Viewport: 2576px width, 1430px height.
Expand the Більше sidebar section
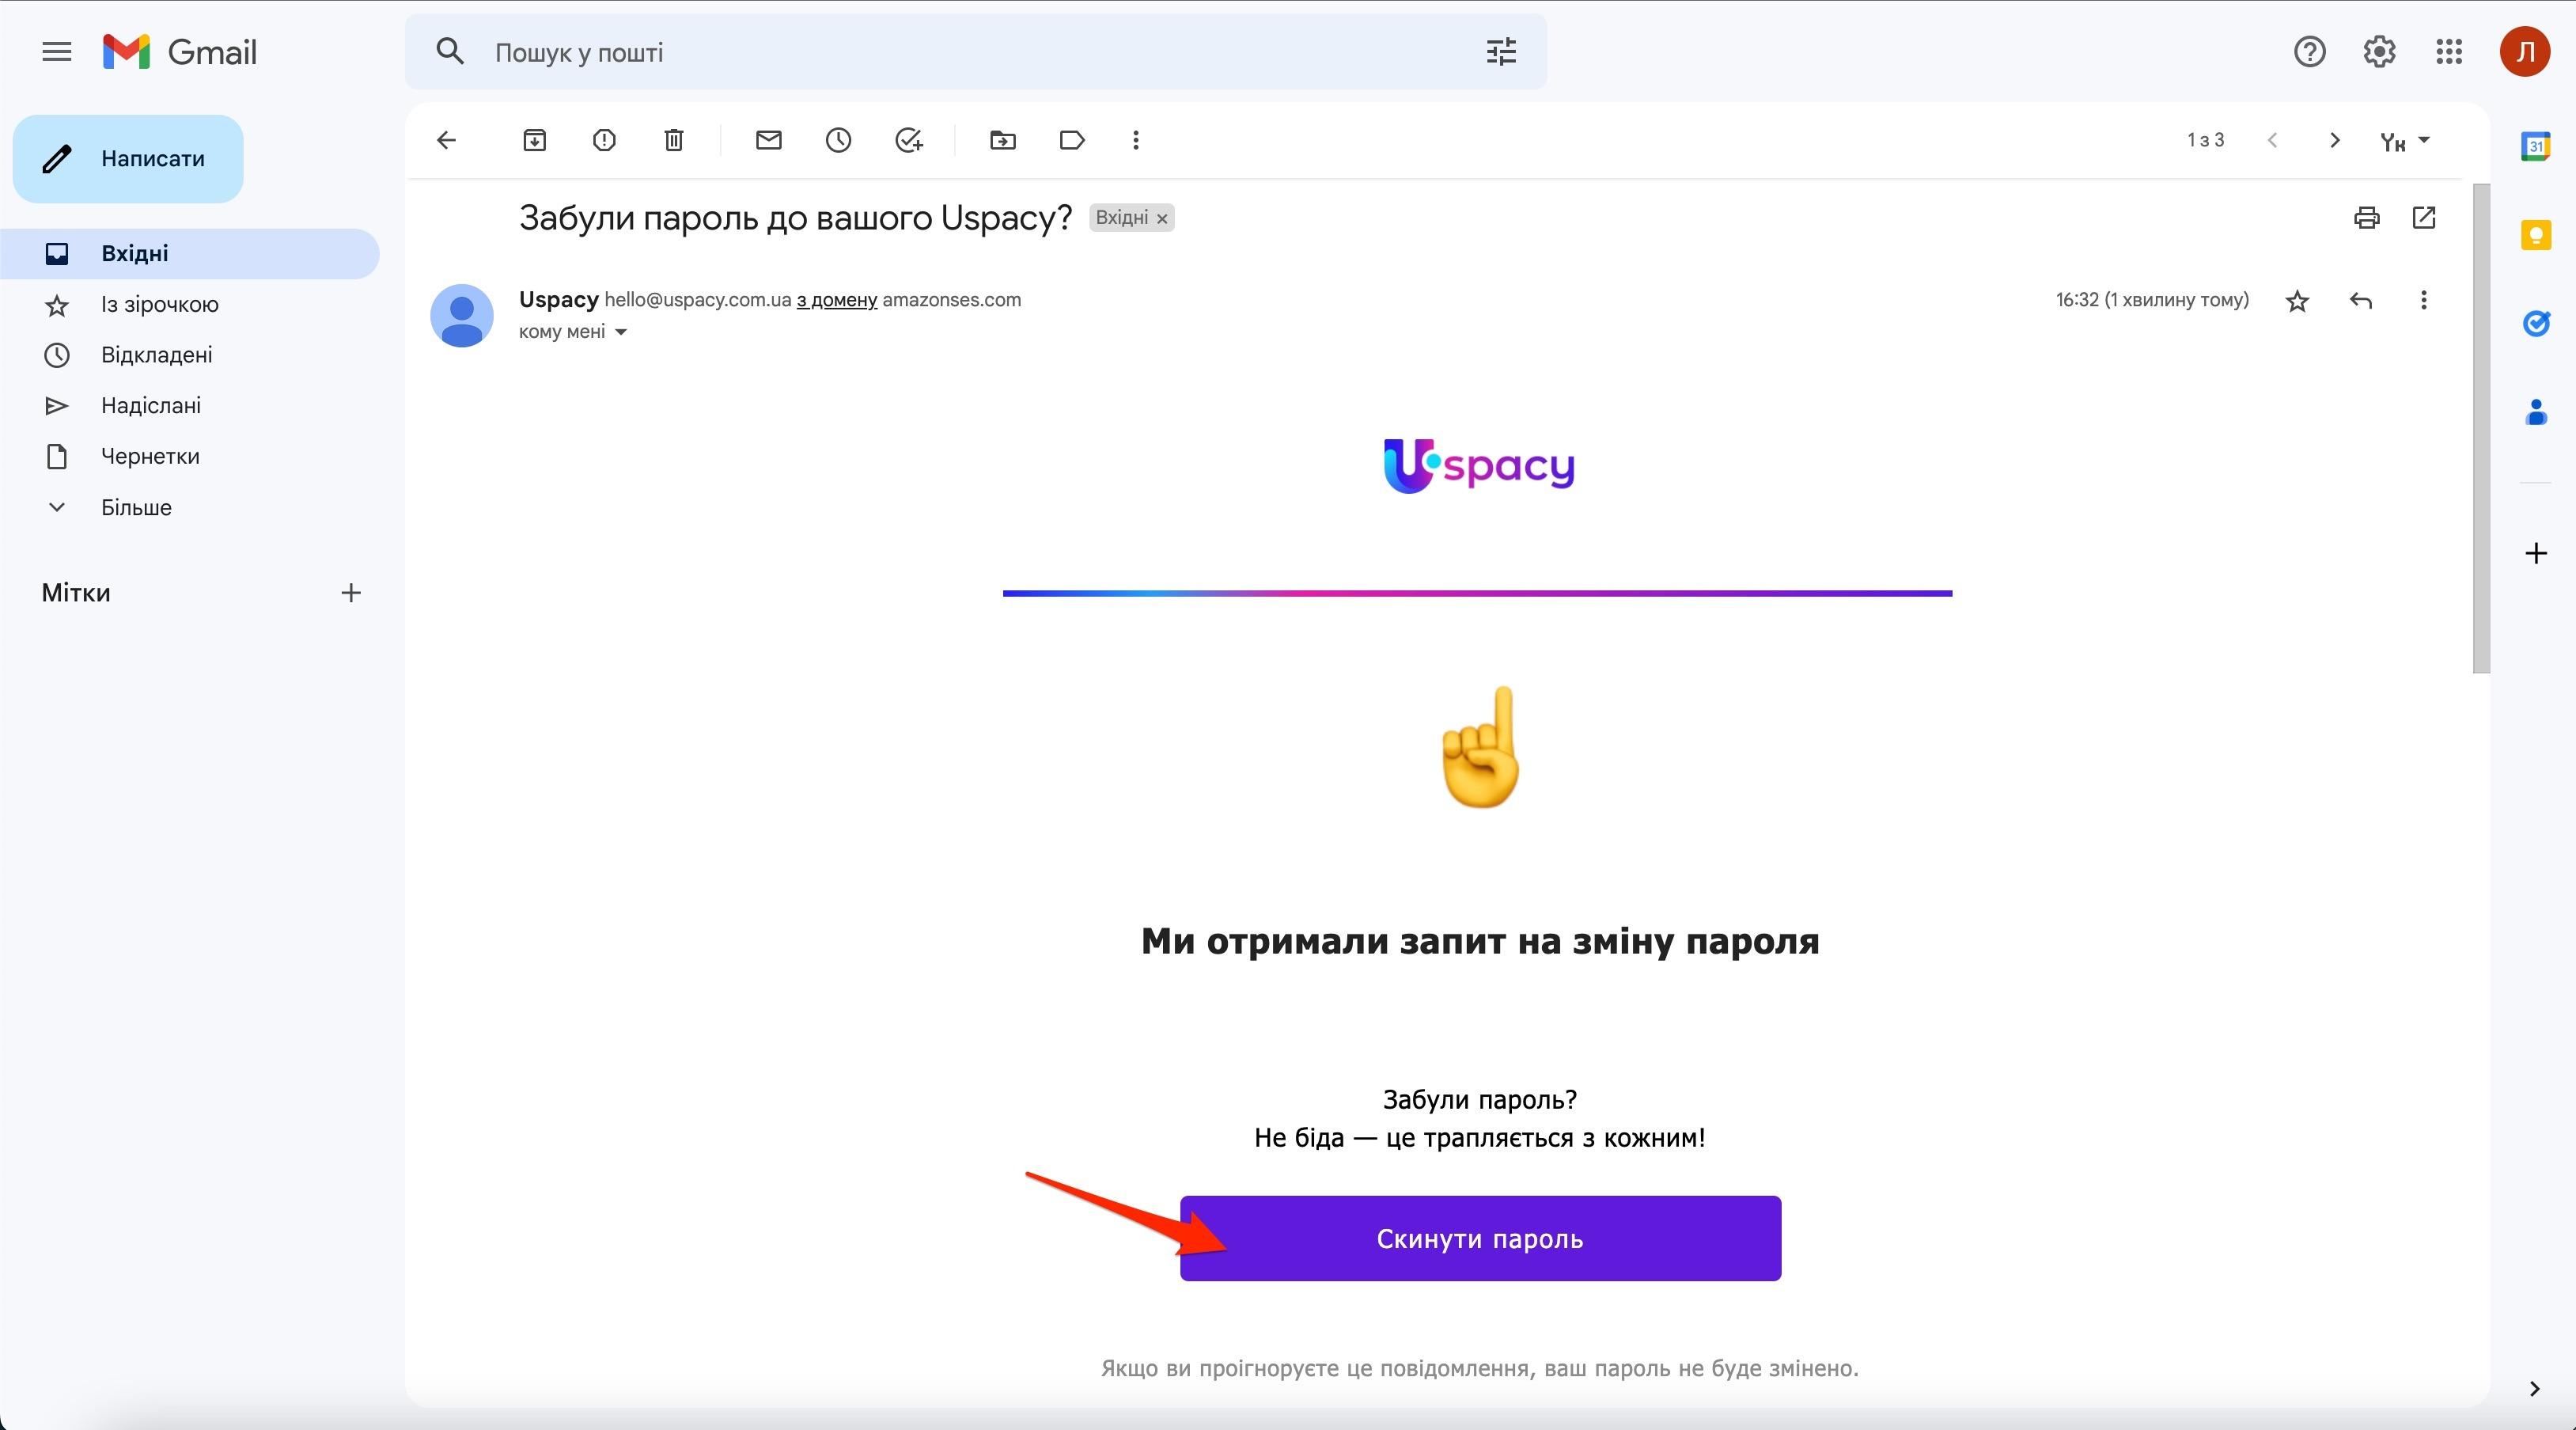click(x=136, y=507)
